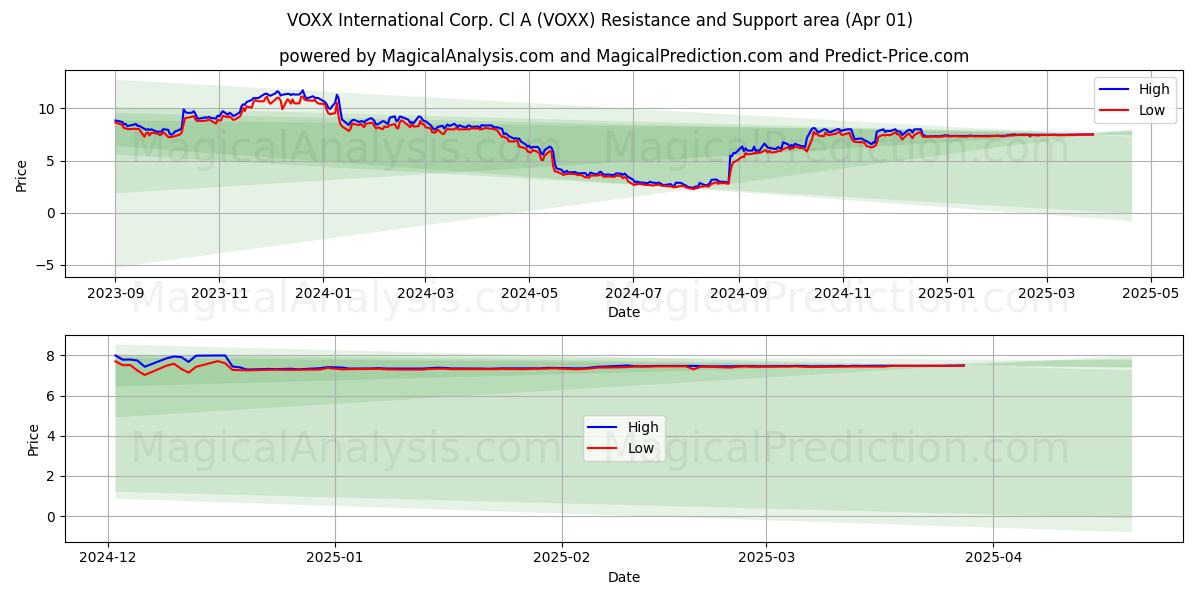1200x600 pixels.
Task: Click the '2025-03' tick on upper chart
Action: click(x=1047, y=293)
